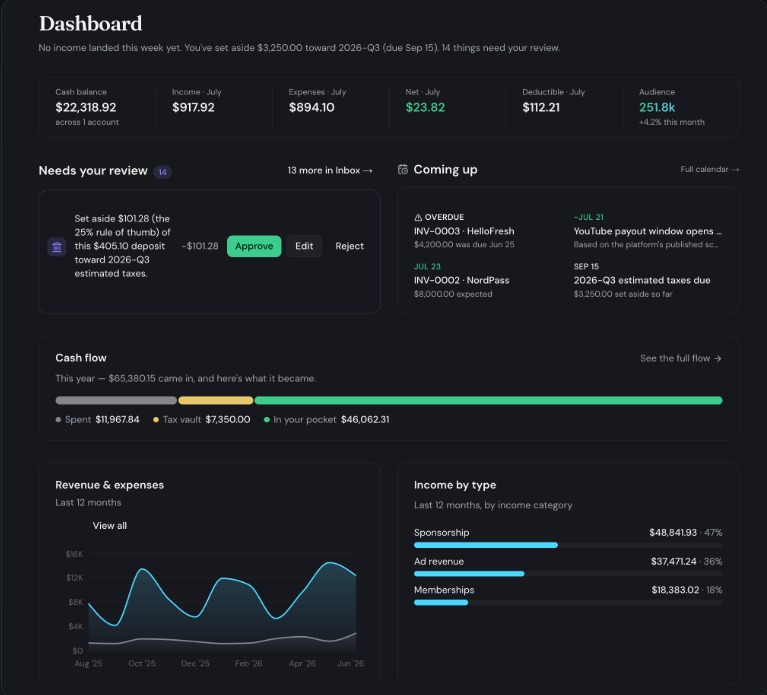
Task: Click the Dashboard page heading
Action: click(90, 23)
